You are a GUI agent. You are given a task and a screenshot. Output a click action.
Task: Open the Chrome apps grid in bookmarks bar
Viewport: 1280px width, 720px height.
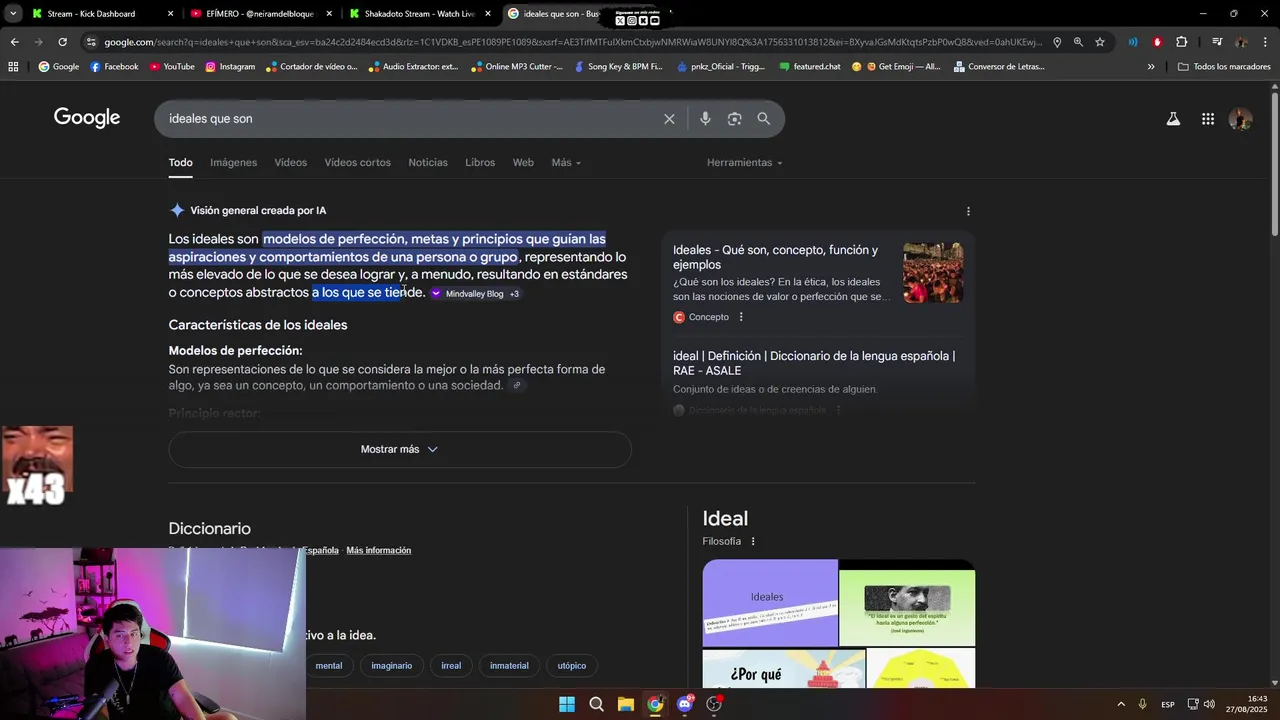[x=13, y=67]
